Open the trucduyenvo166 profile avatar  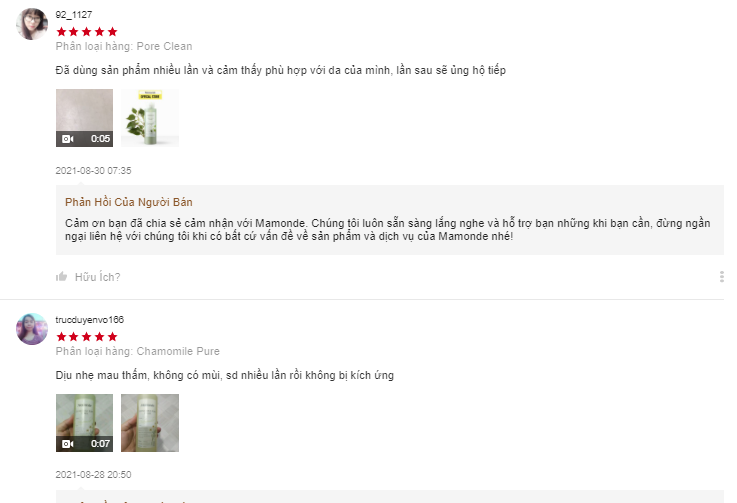32,328
